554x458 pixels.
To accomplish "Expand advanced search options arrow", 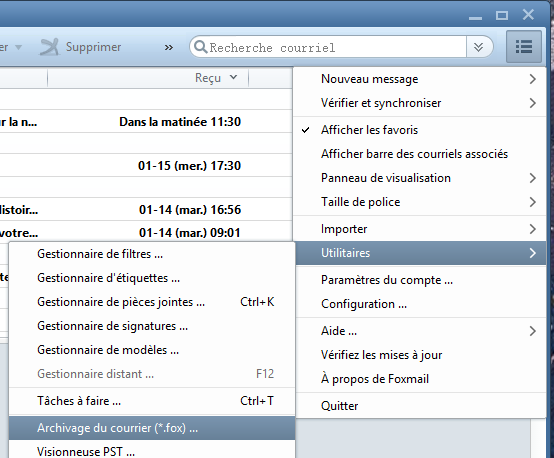I will click(x=478, y=47).
